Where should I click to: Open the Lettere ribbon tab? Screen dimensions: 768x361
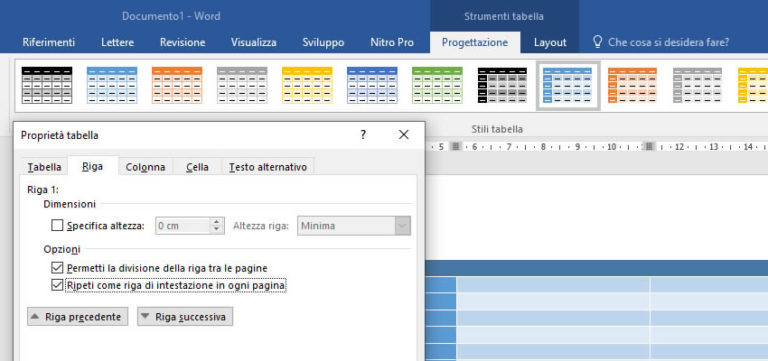pos(118,42)
